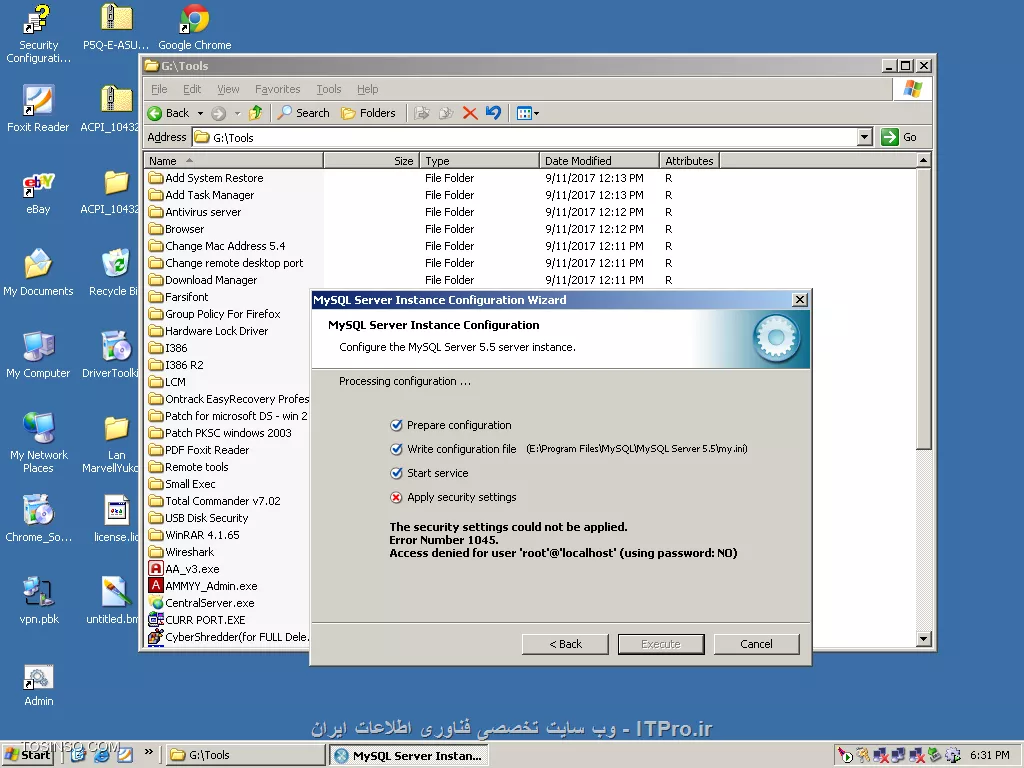
Task: Open the Address bar dropdown arrow
Action: [x=865, y=137]
